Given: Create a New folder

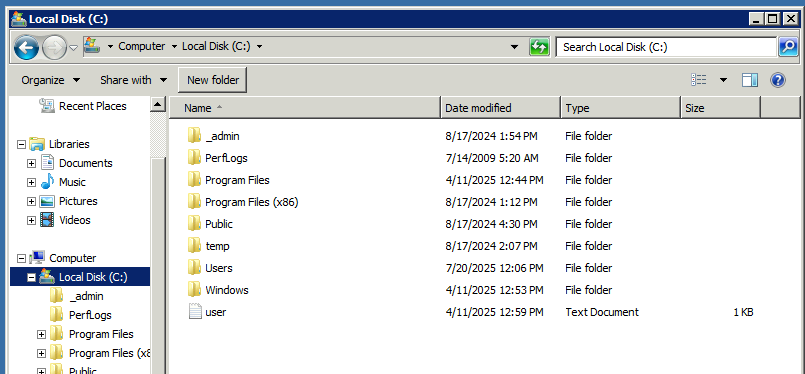Looking at the screenshot, I should (213, 80).
